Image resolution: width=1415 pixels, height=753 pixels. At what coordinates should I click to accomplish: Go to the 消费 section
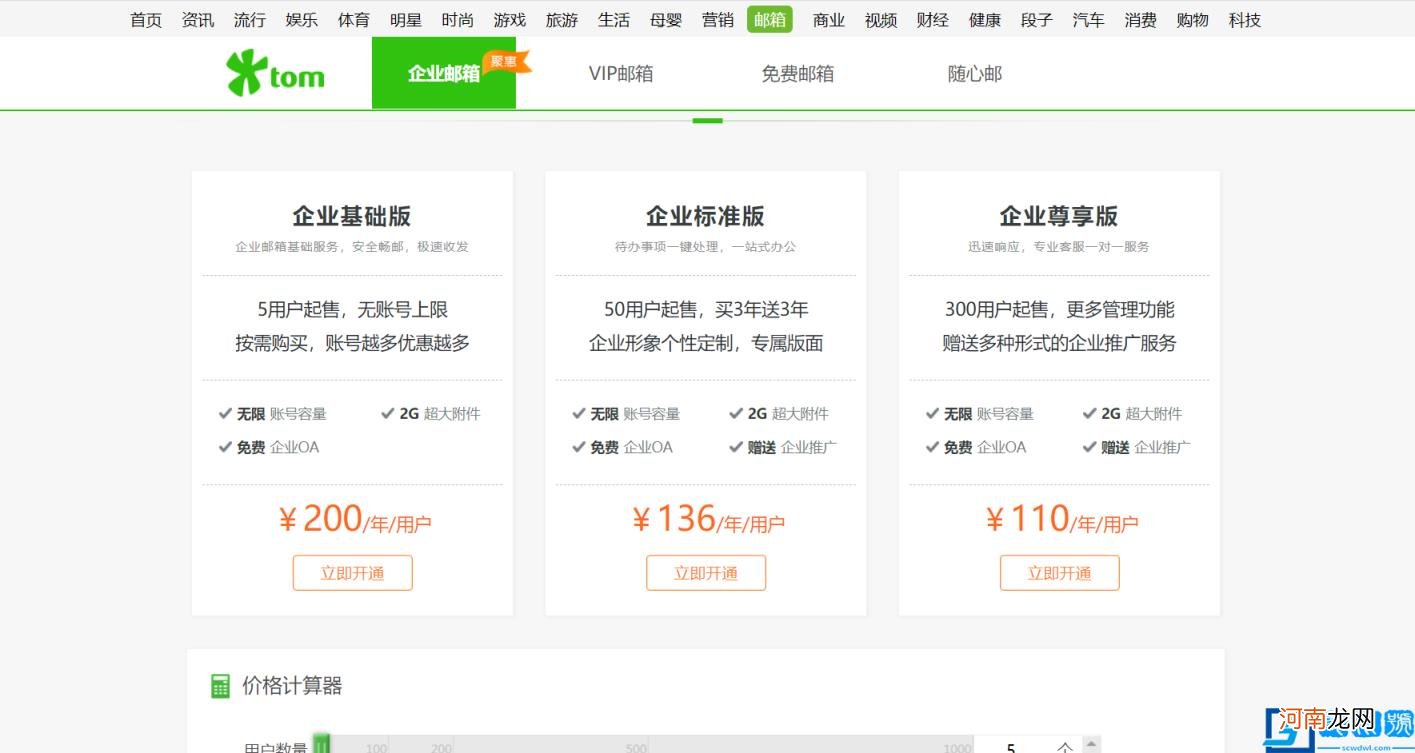[1141, 19]
